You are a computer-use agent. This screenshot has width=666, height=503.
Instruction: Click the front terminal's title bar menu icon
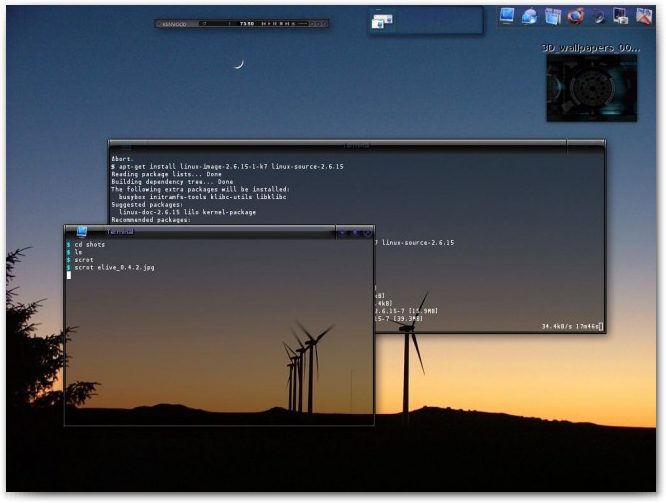coord(81,232)
